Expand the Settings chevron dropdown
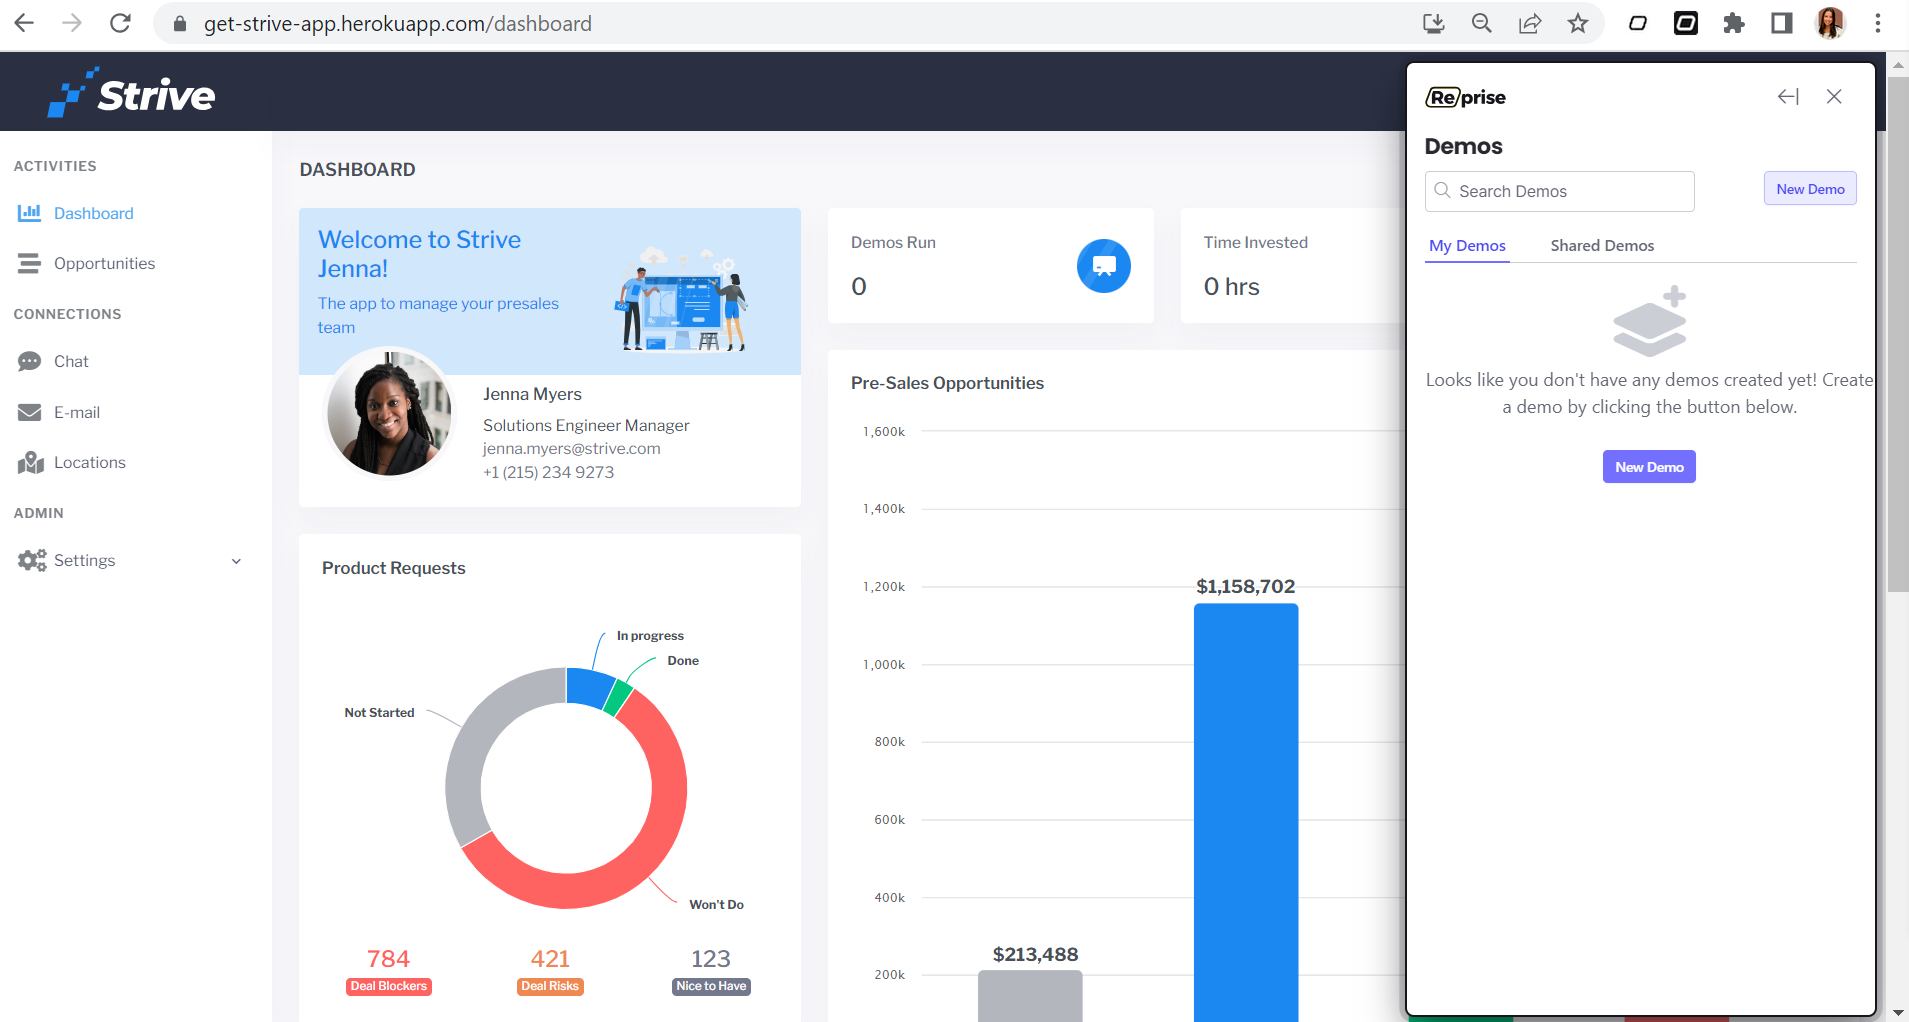The height and width of the screenshot is (1022, 1909). 236,561
